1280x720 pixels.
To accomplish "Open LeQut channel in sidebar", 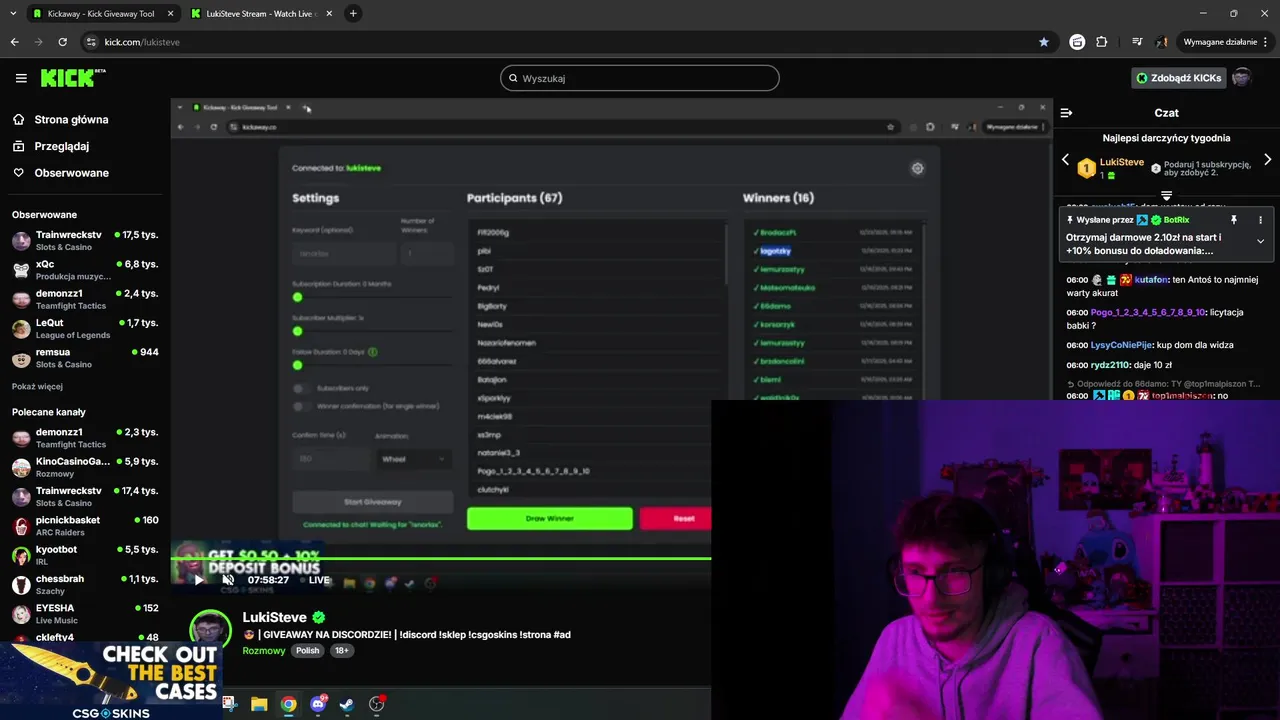I will 85,329.
